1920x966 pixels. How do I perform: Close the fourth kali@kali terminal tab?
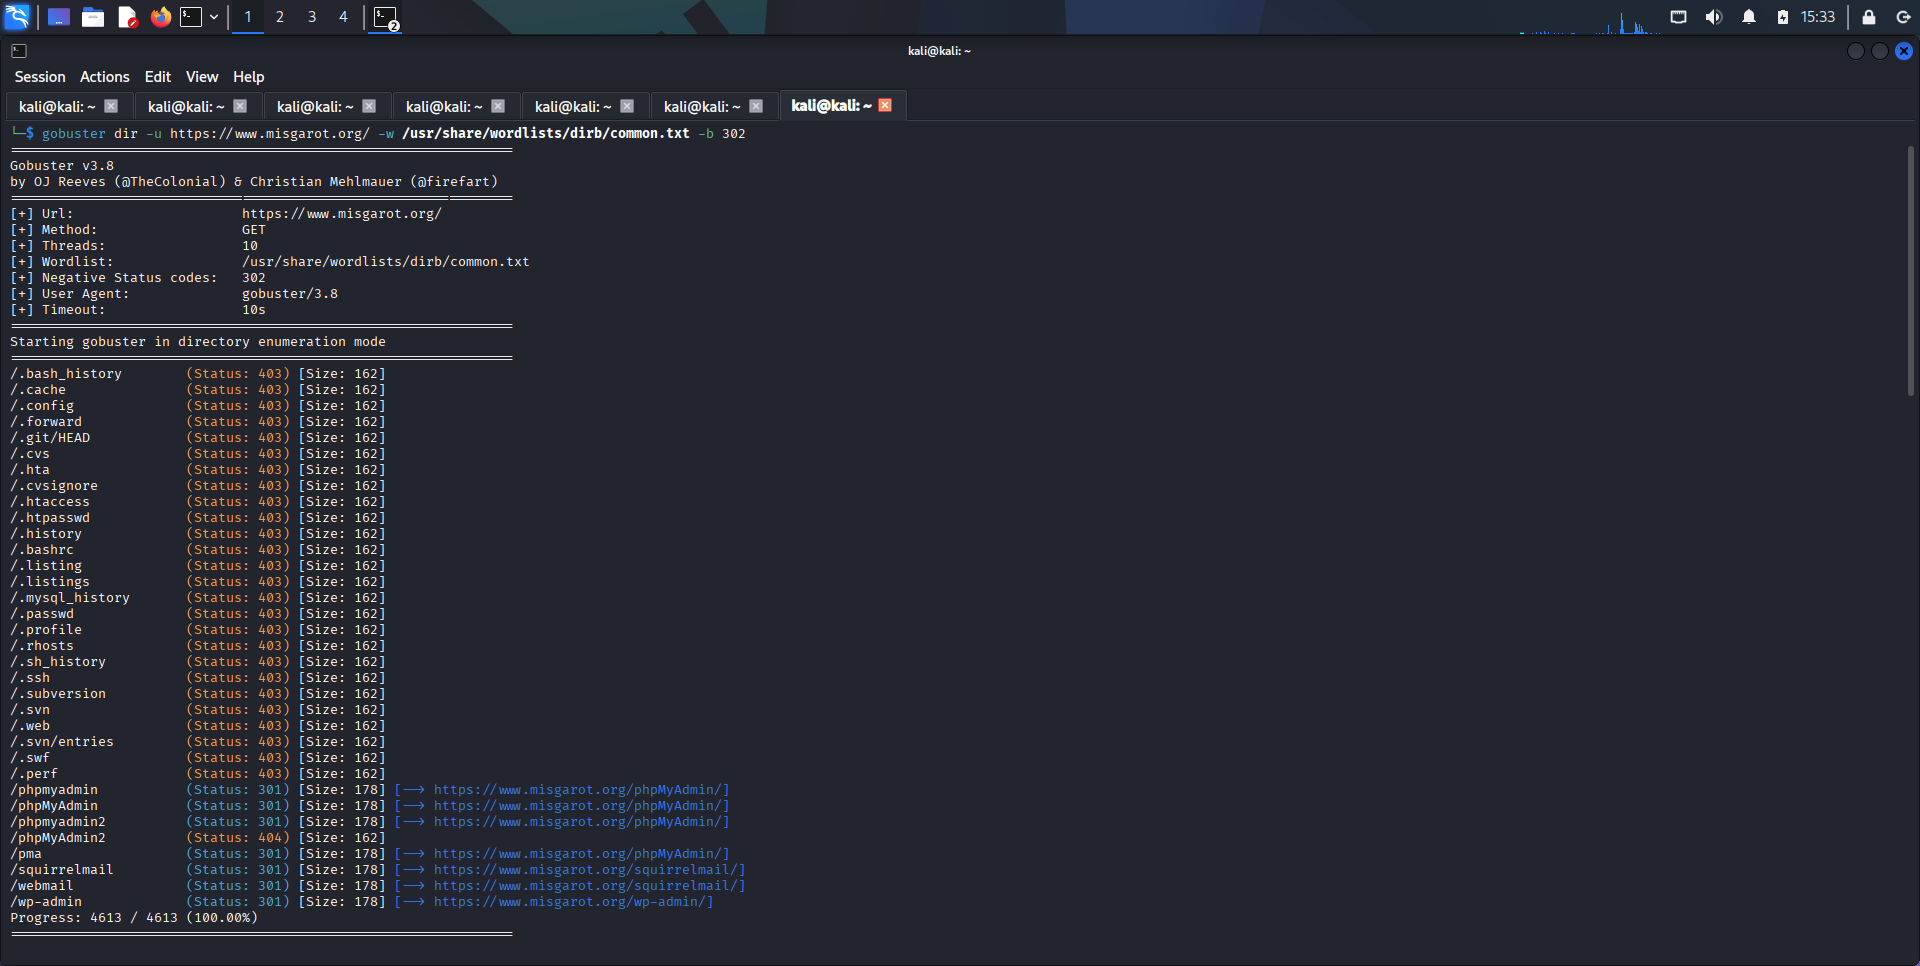tap(498, 106)
